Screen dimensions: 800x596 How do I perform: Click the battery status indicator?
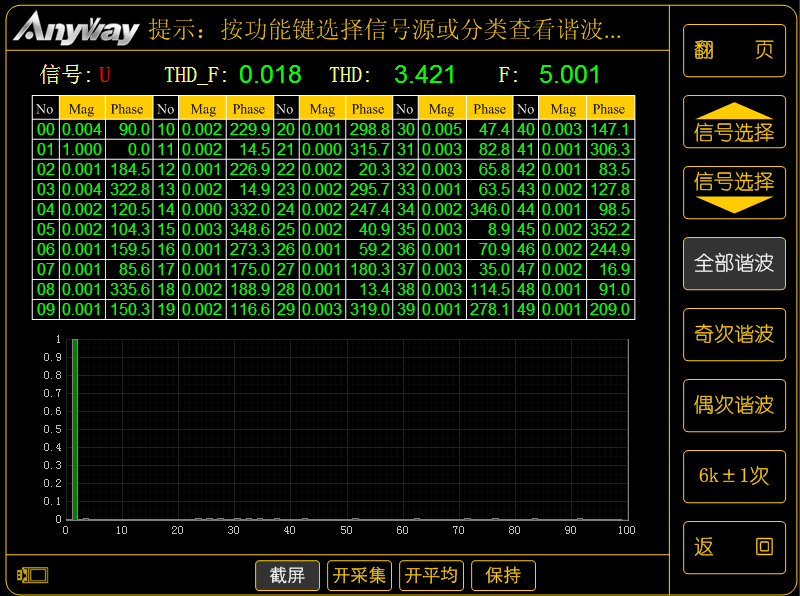(x=32, y=575)
